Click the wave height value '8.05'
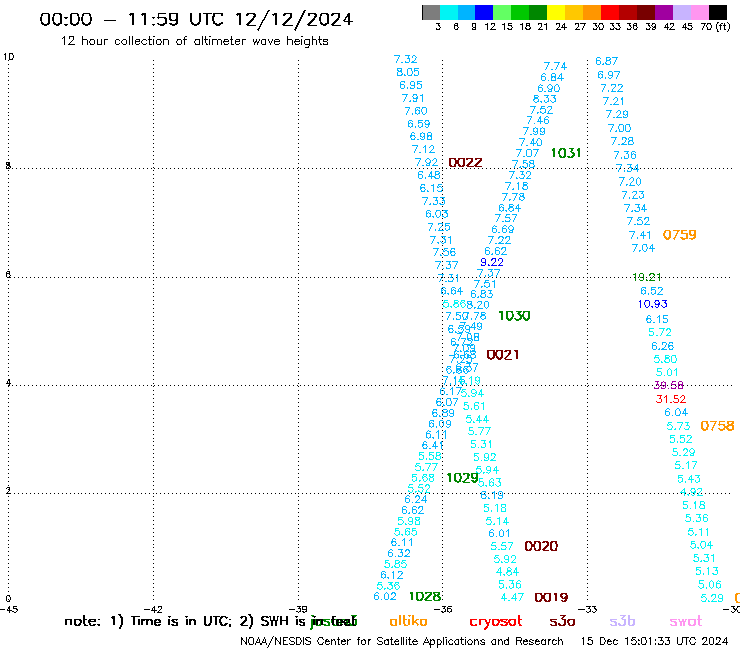 (408, 72)
